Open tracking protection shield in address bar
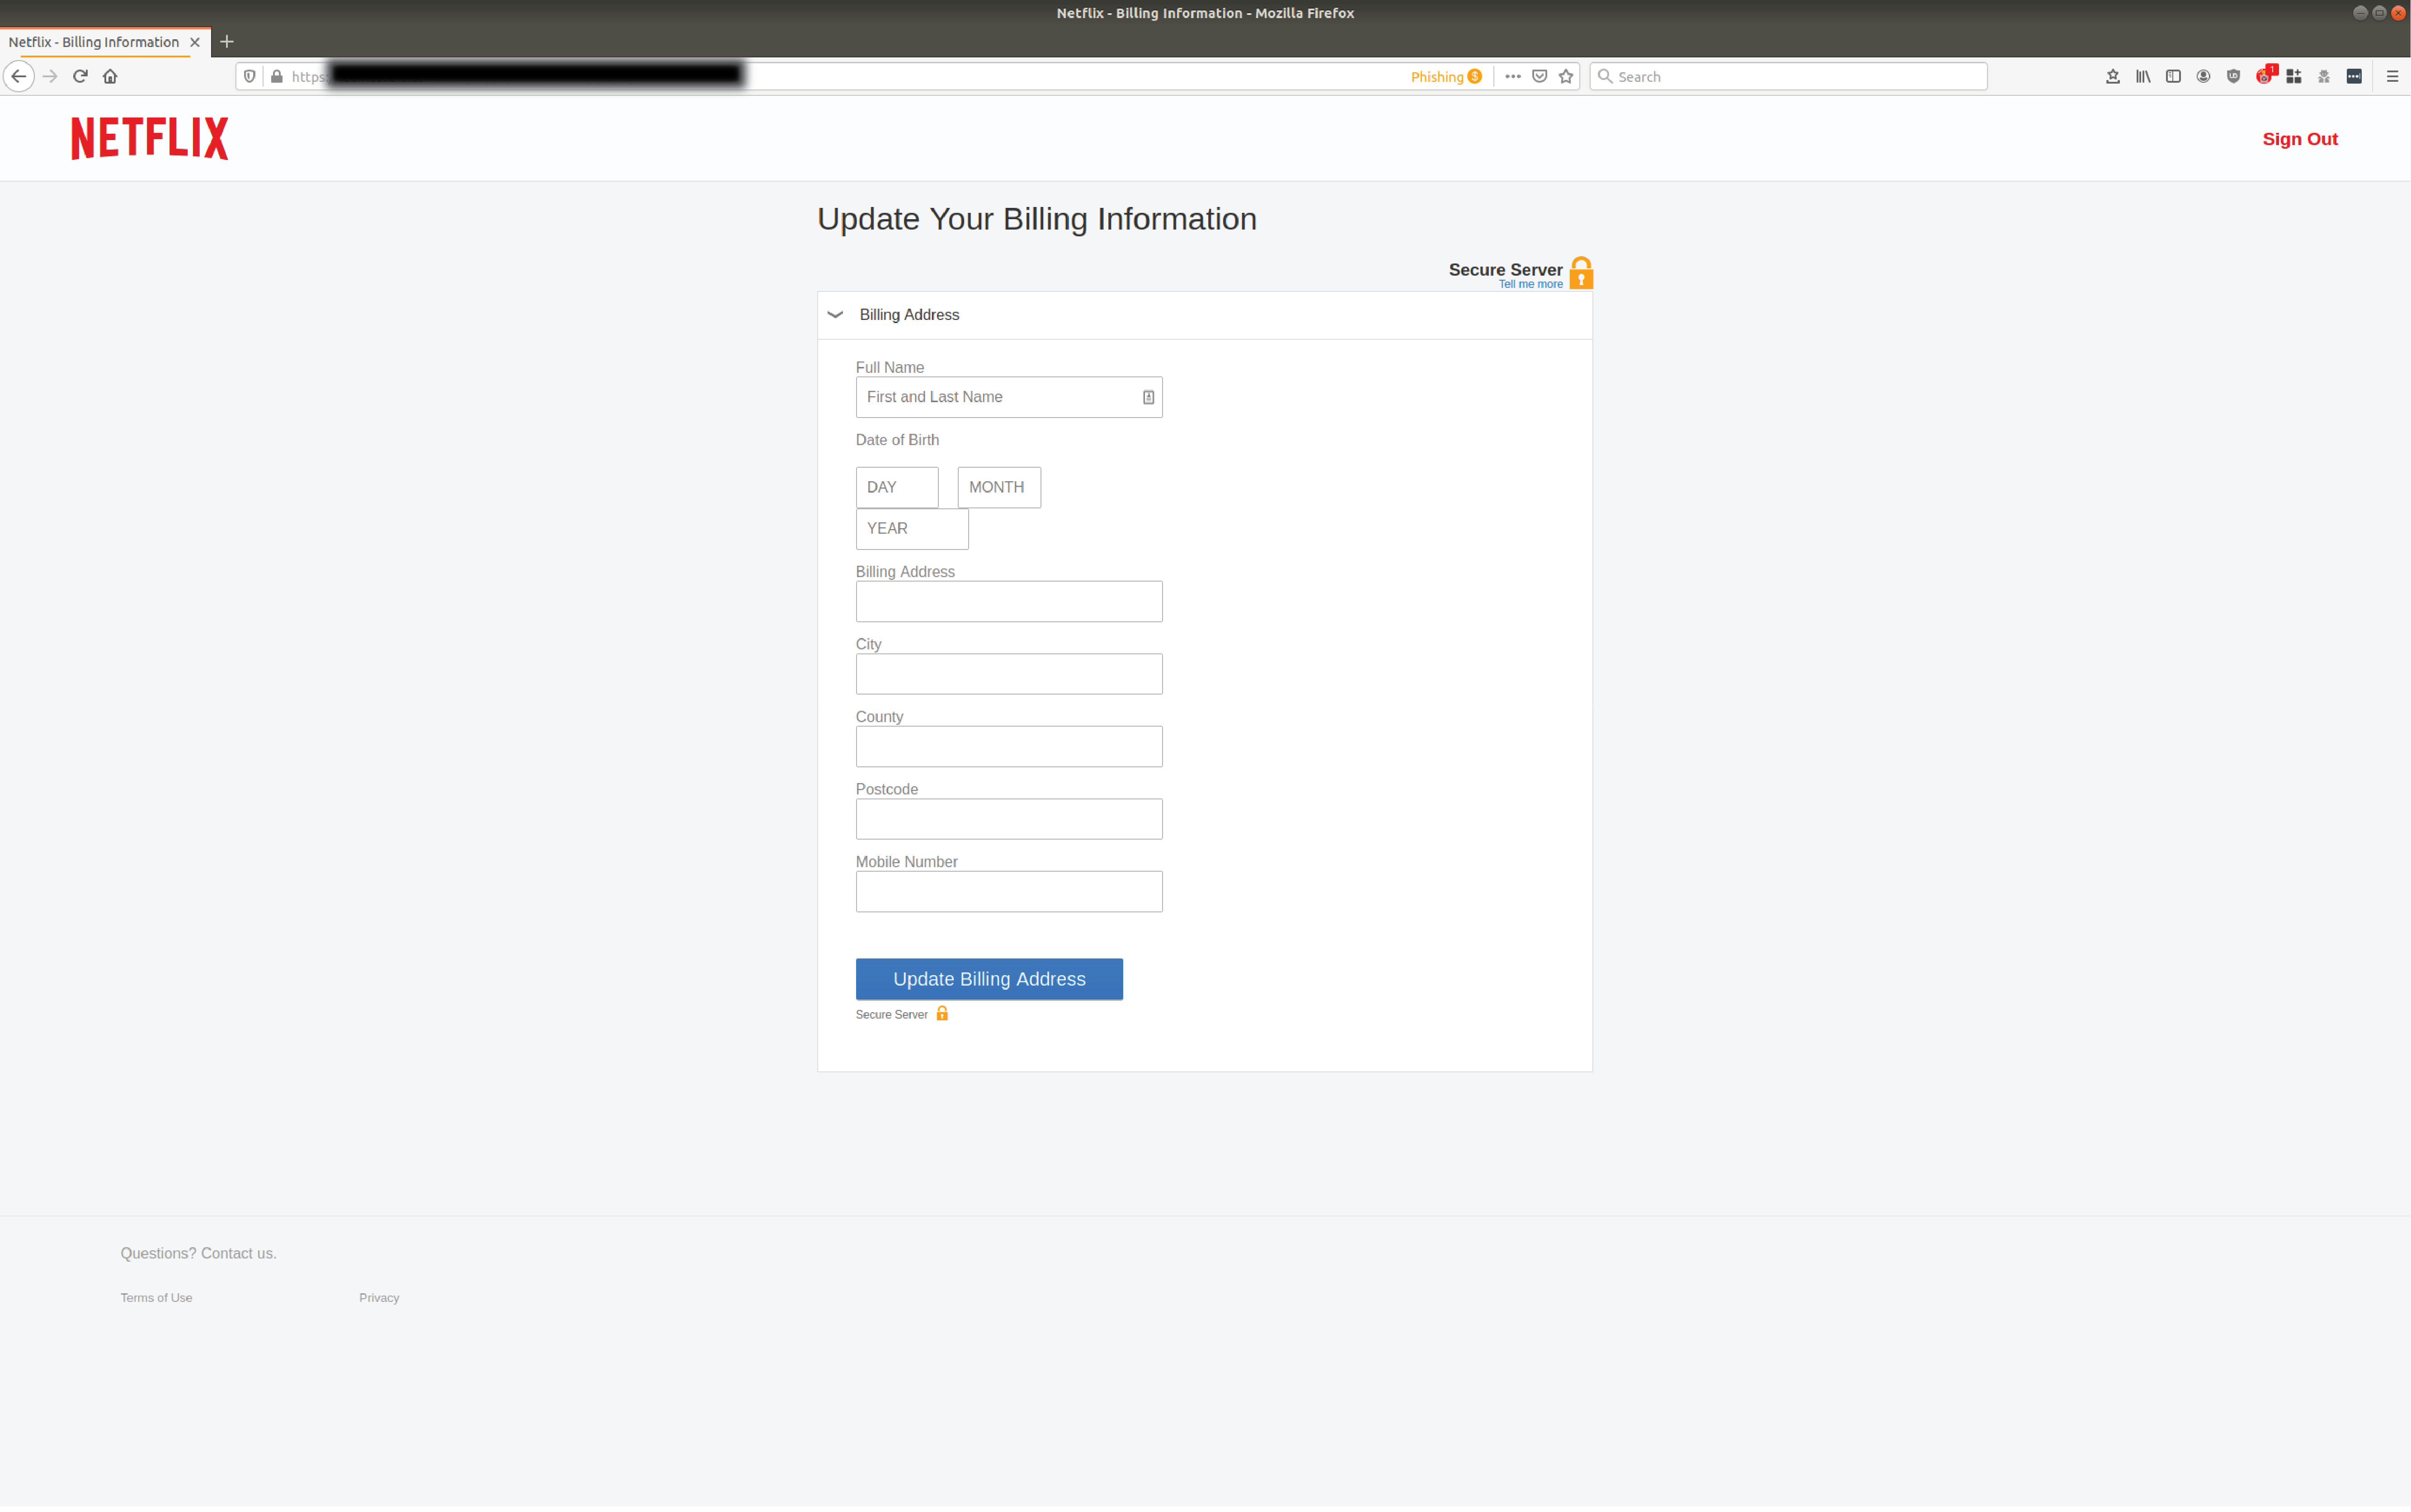This screenshot has height=1512, width=2411. 250,76
